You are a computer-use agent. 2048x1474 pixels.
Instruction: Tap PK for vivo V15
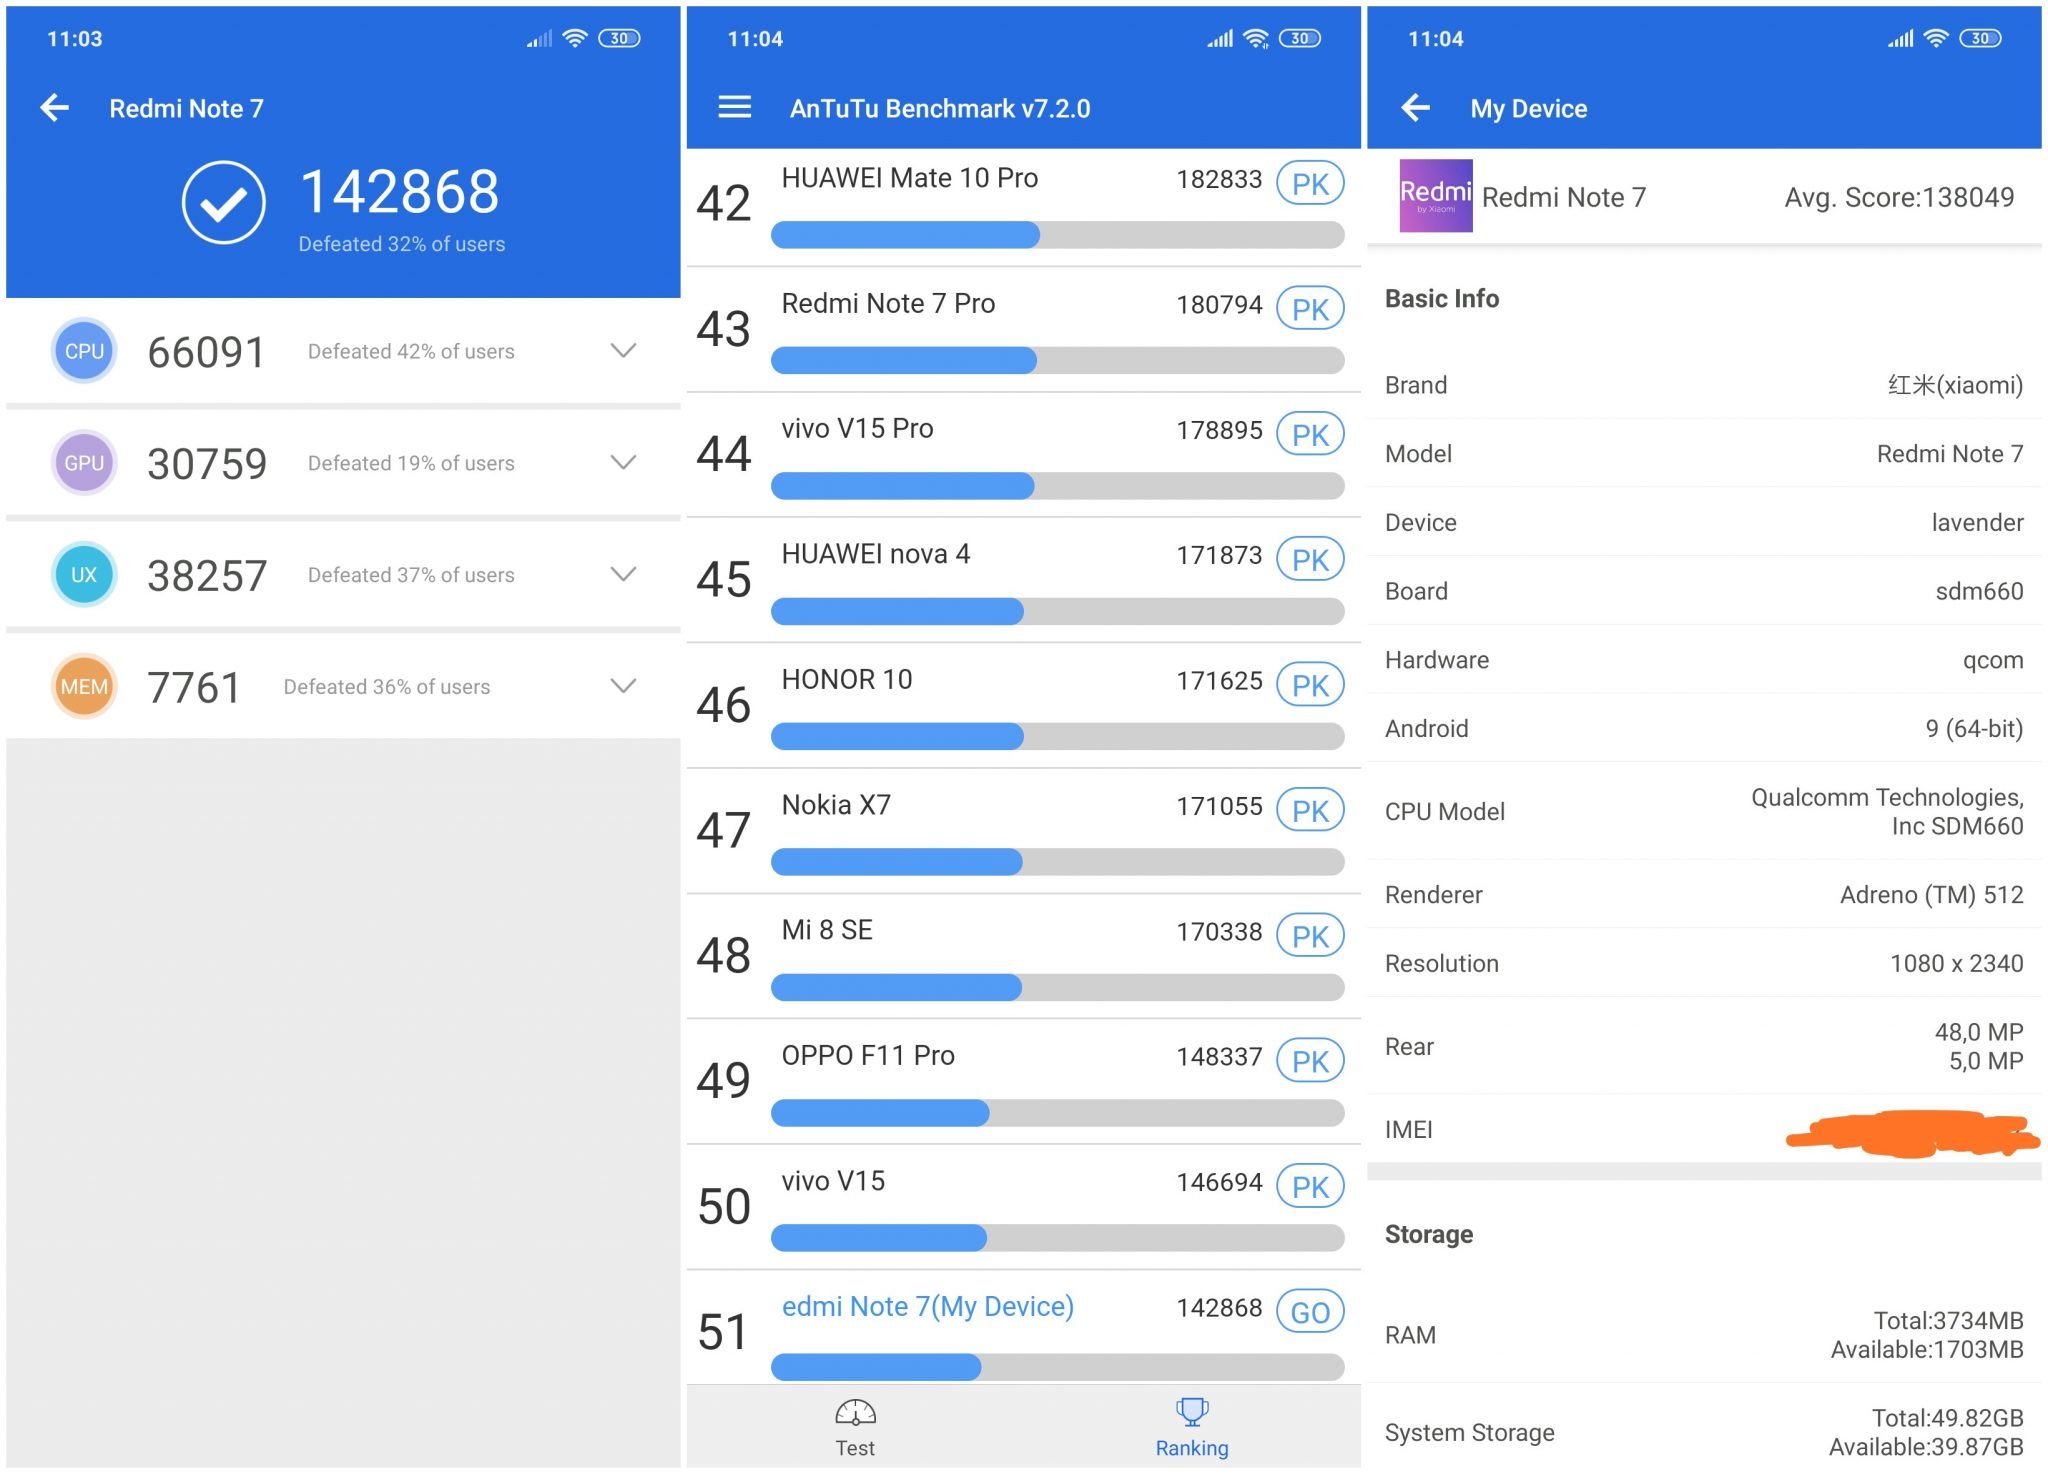[x=1310, y=1187]
